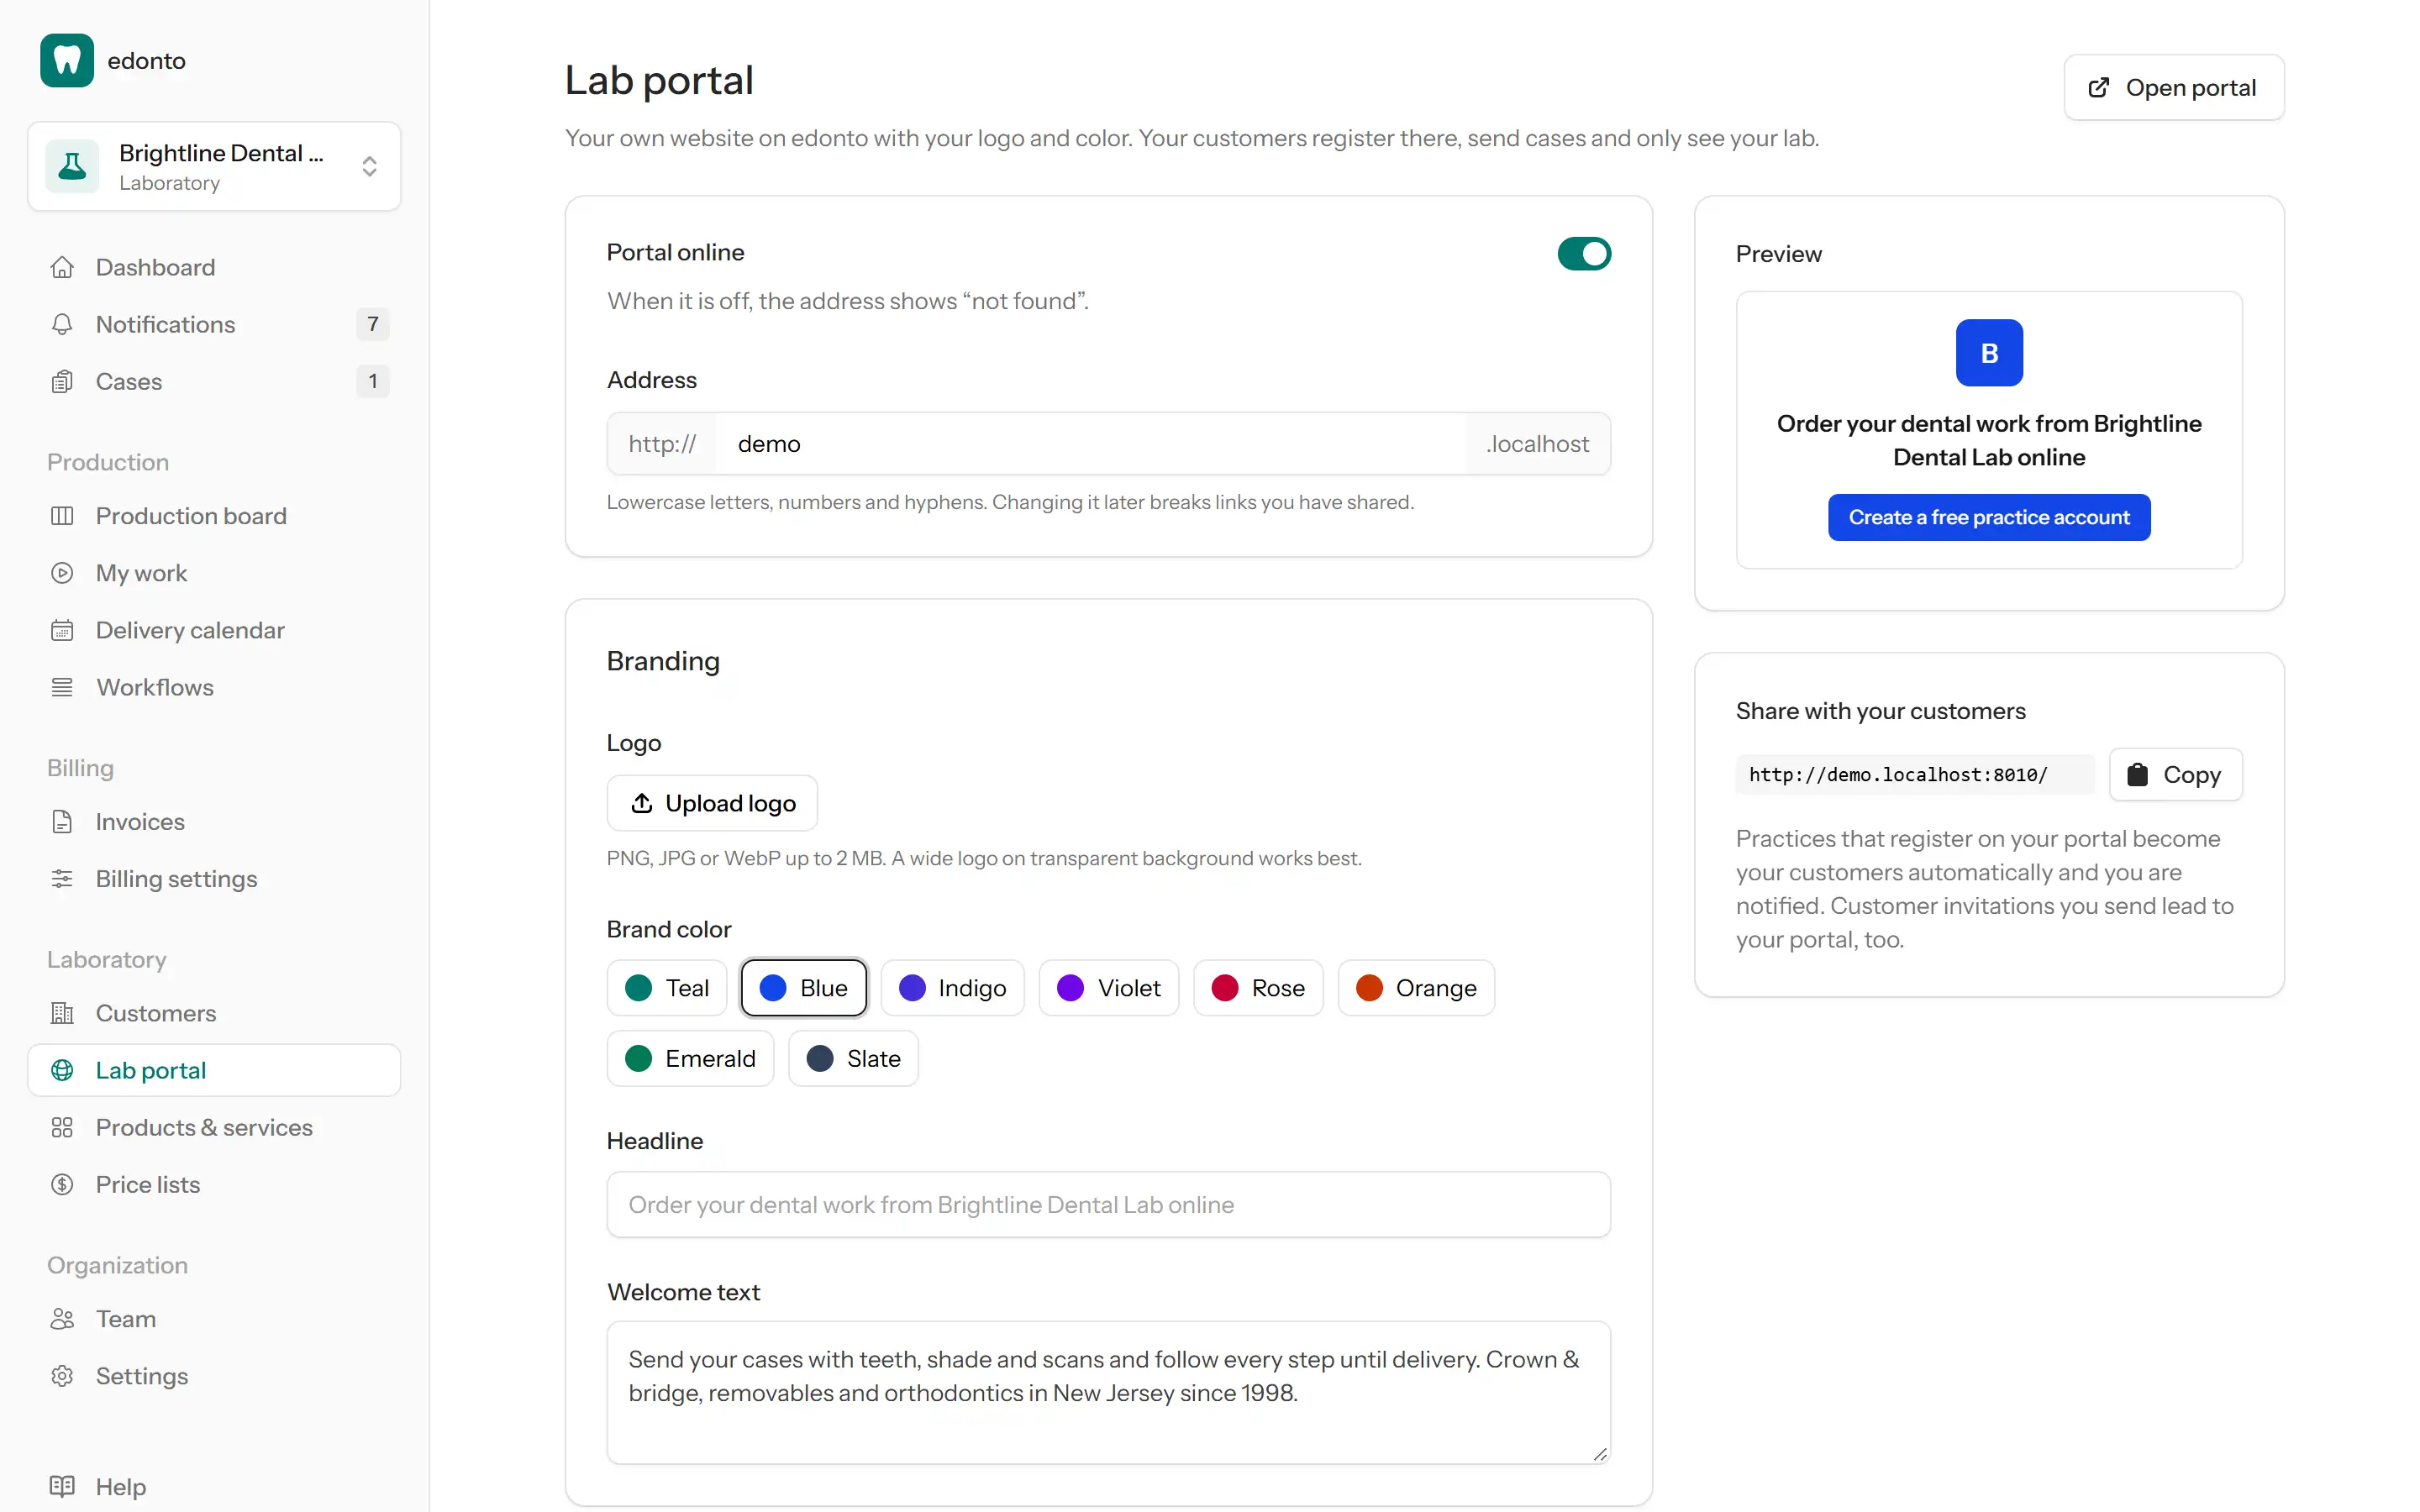Open the Lab portal menu item
Image resolution: width=2420 pixels, height=1512 pixels.
point(214,1070)
